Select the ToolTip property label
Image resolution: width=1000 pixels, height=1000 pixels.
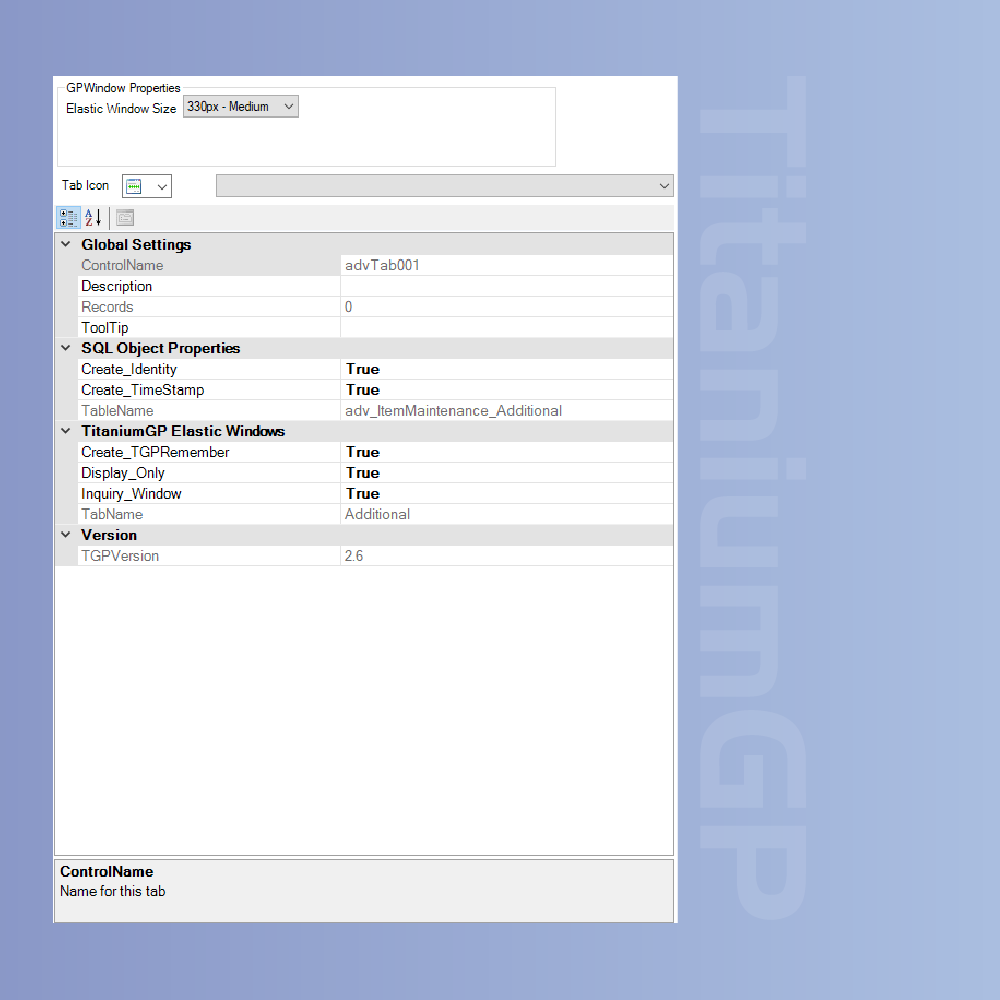pos(105,328)
